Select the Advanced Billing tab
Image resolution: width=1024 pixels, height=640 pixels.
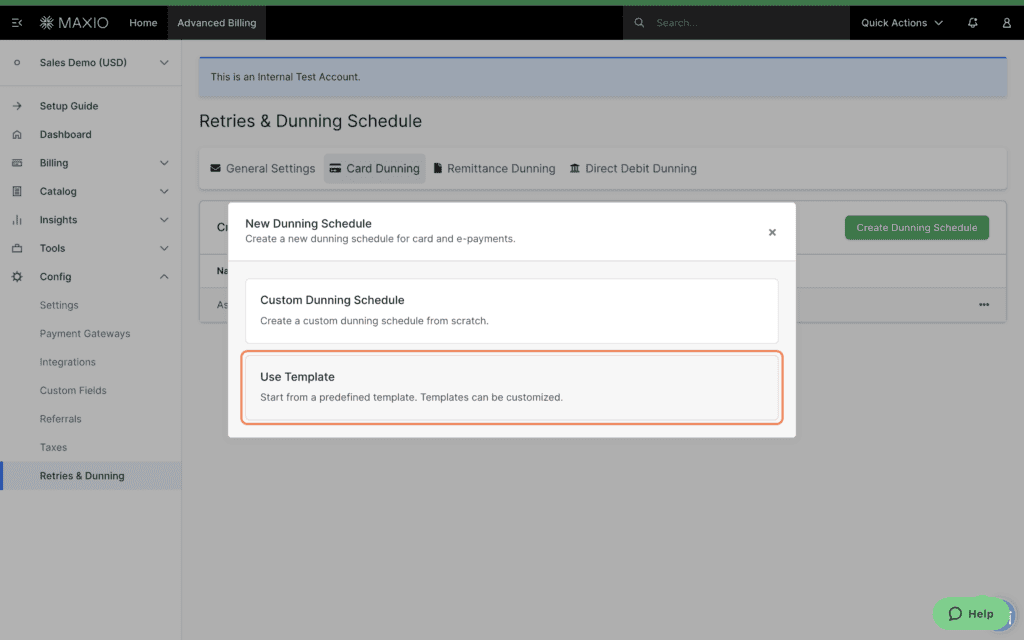coord(217,23)
